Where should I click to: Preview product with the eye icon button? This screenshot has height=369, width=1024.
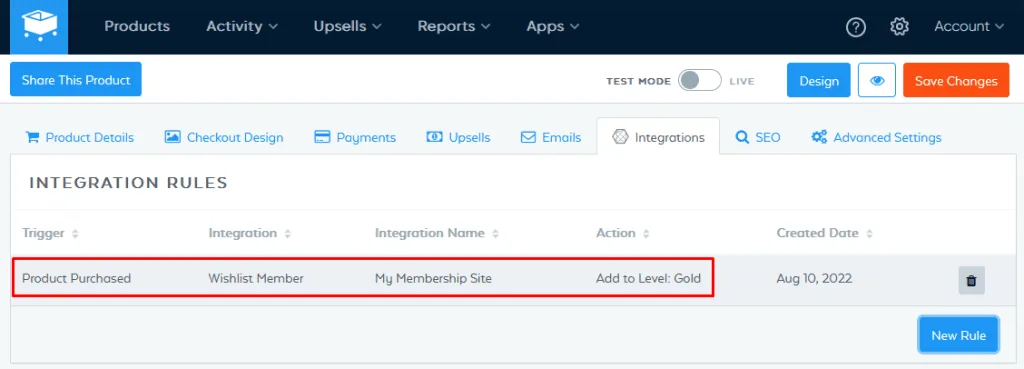point(876,80)
